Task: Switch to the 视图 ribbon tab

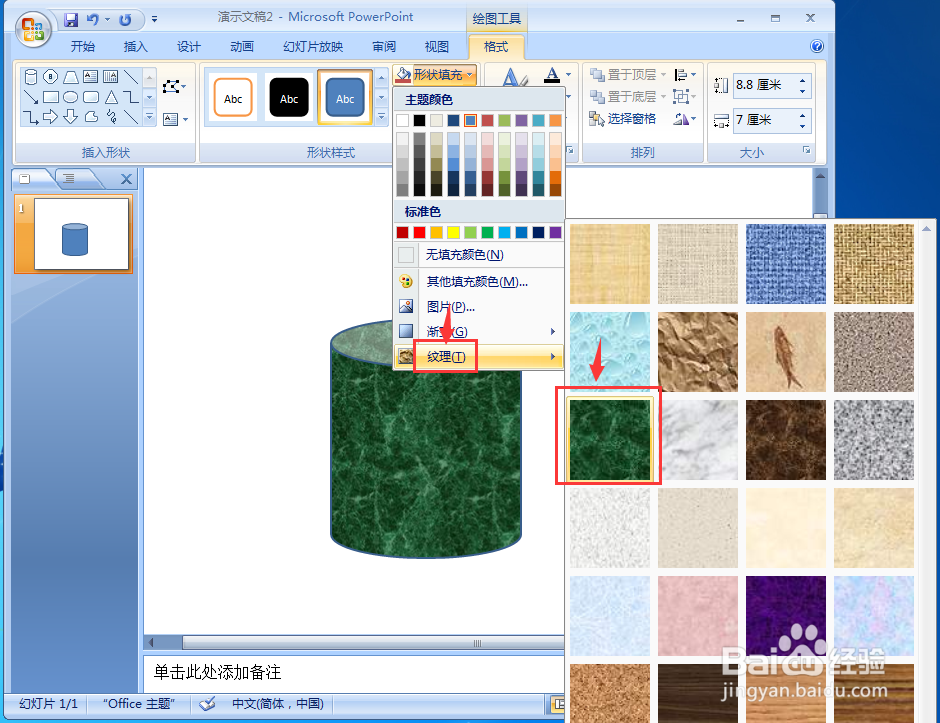Action: point(436,46)
